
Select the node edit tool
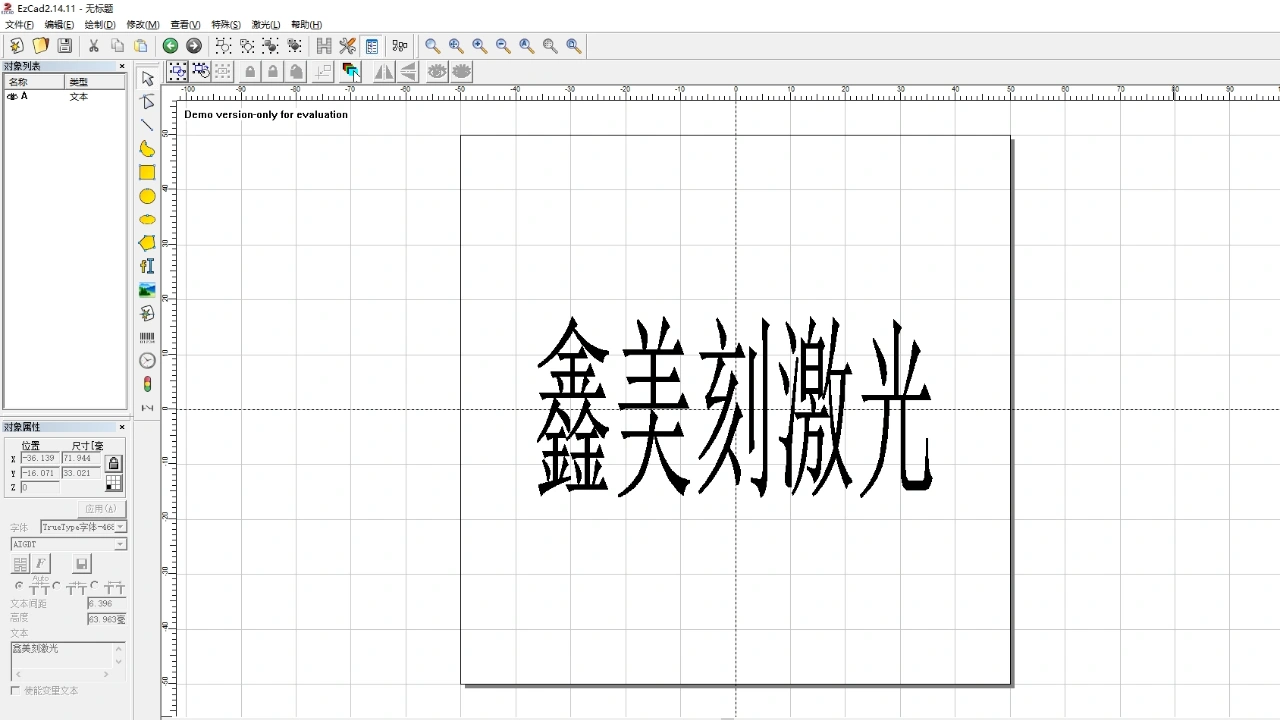[147, 102]
